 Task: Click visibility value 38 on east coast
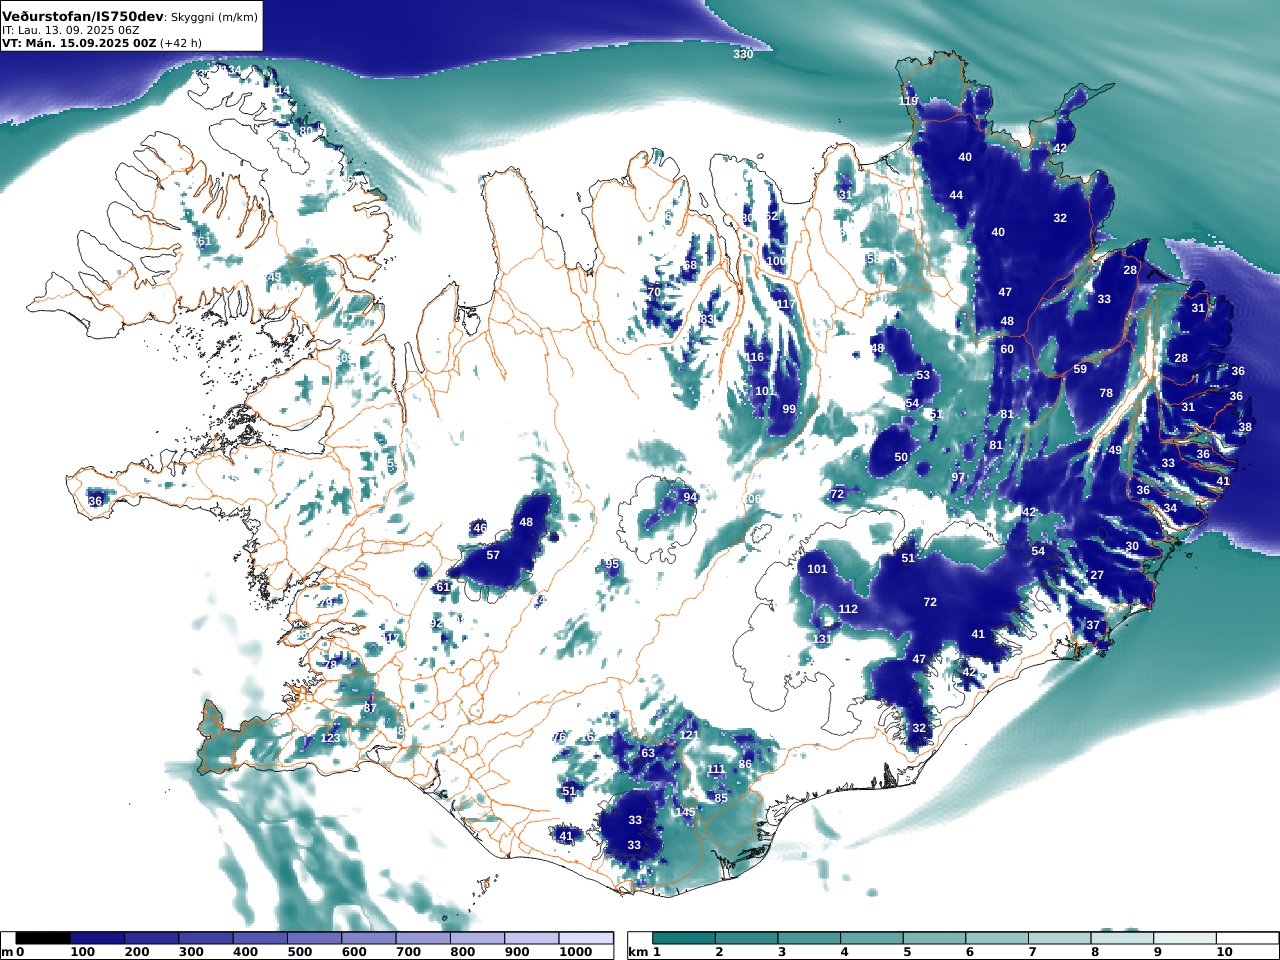1245,427
